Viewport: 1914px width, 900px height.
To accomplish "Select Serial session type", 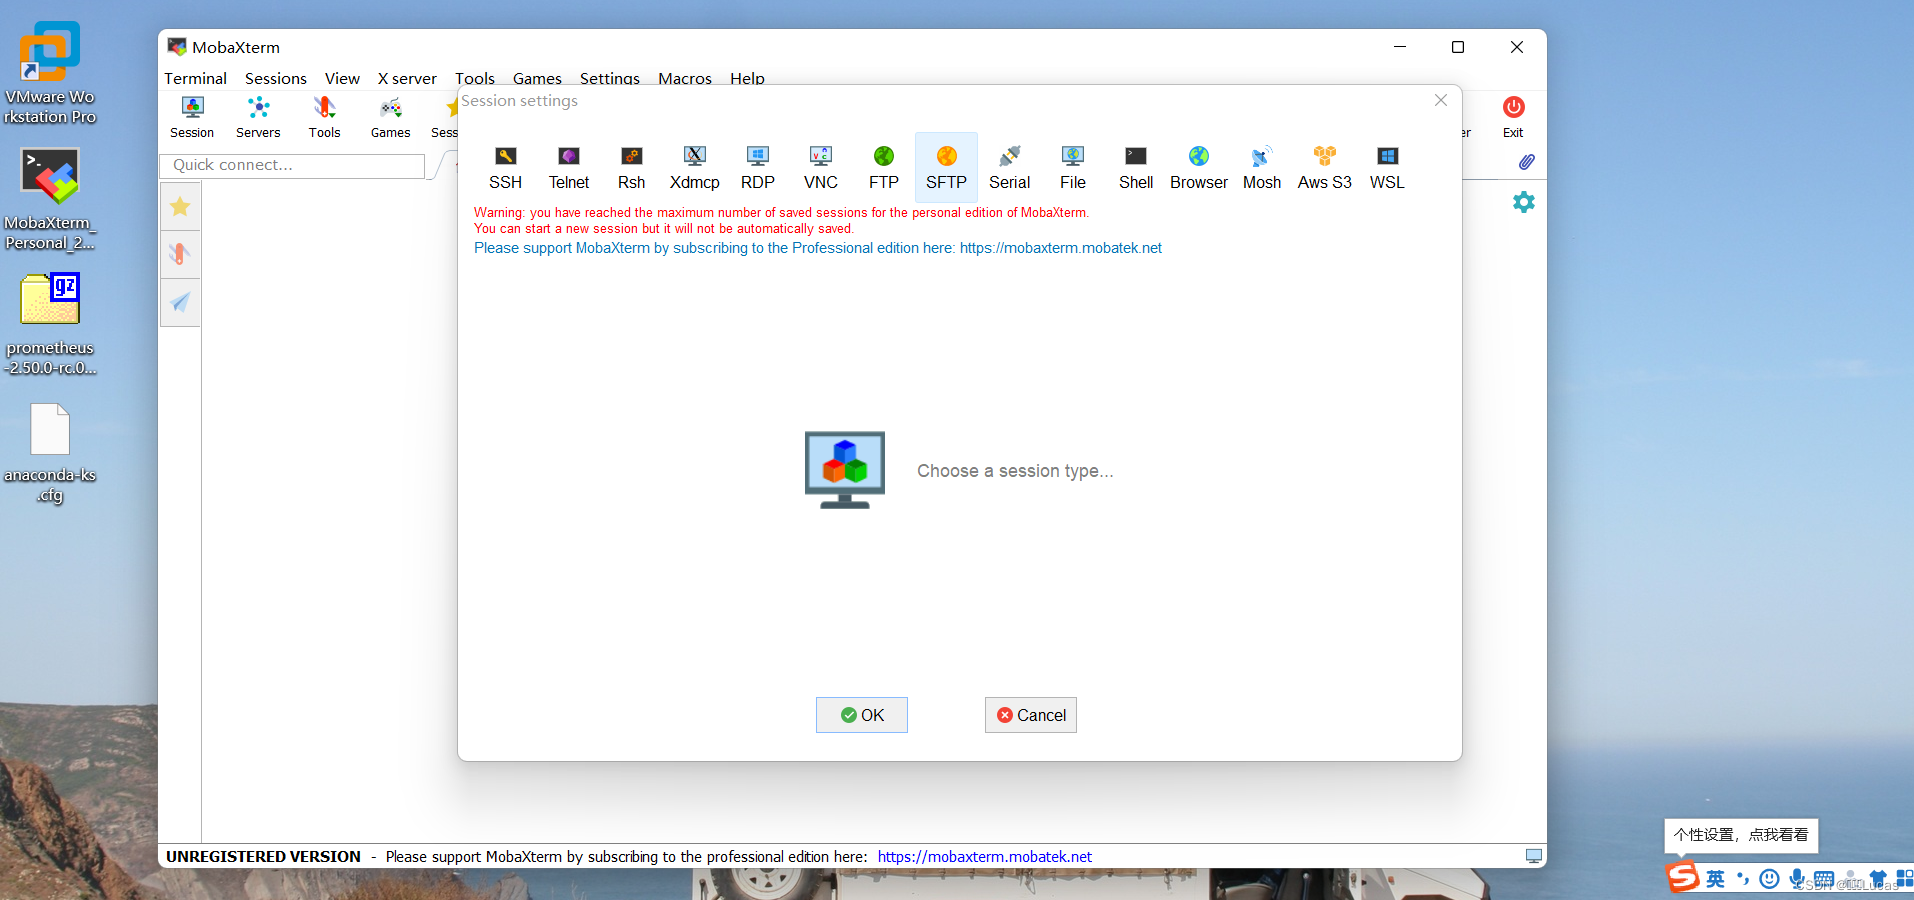I will click(1010, 167).
